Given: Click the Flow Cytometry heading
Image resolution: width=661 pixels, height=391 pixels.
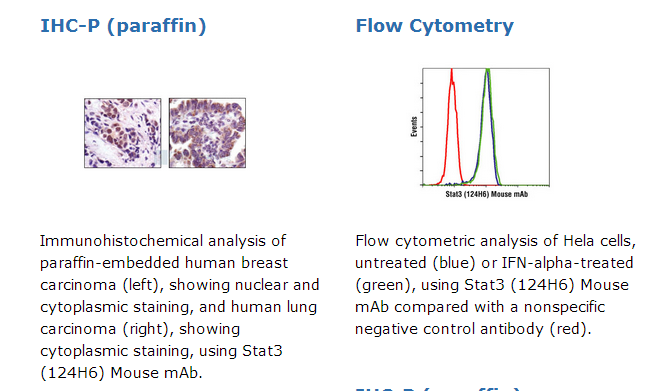Looking at the screenshot, I should click(x=435, y=26).
